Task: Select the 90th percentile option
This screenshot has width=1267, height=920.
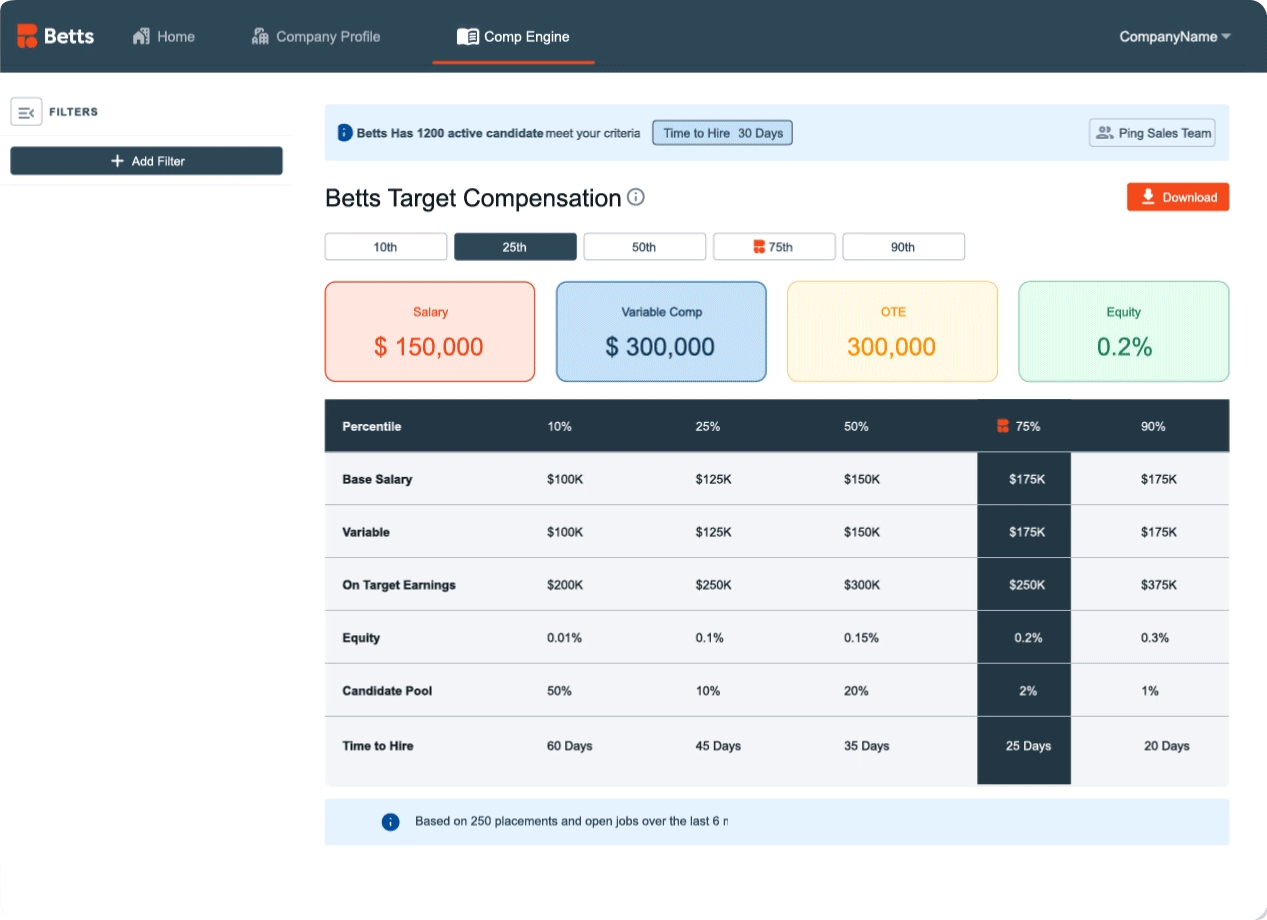Action: [903, 247]
